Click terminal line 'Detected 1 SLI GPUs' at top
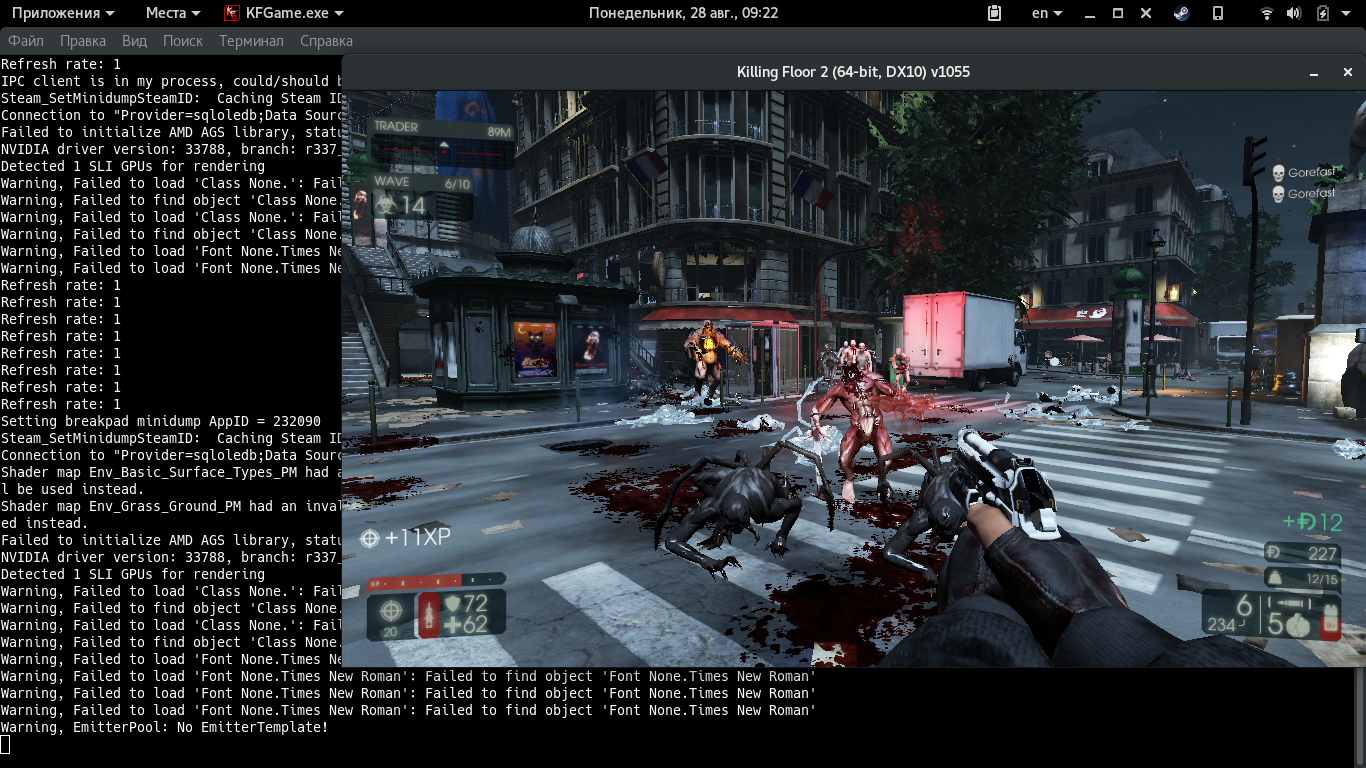Image resolution: width=1366 pixels, height=768 pixels. pos(133,166)
